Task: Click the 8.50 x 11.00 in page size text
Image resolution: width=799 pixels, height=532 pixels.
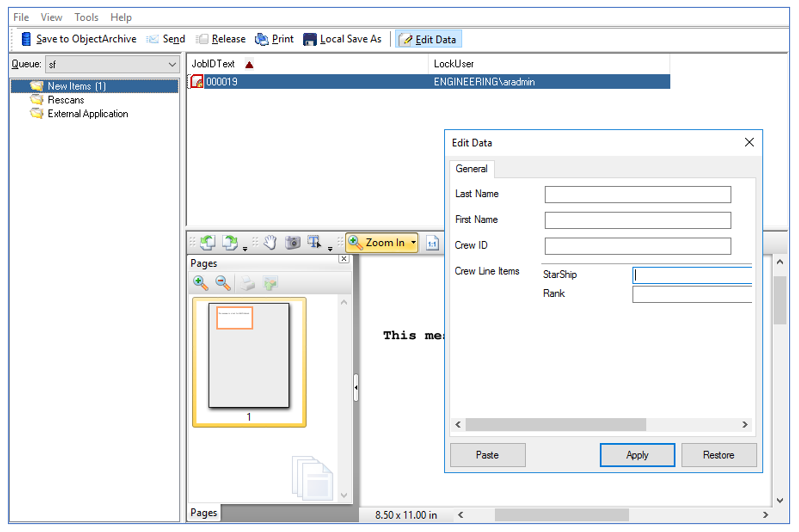Action: [406, 515]
